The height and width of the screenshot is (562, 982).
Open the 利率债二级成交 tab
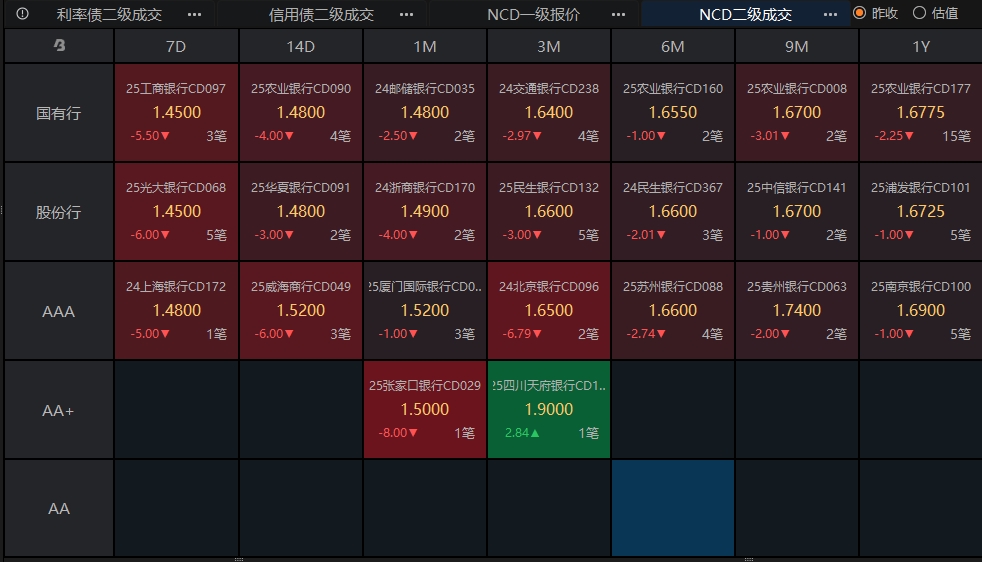[x=109, y=14]
